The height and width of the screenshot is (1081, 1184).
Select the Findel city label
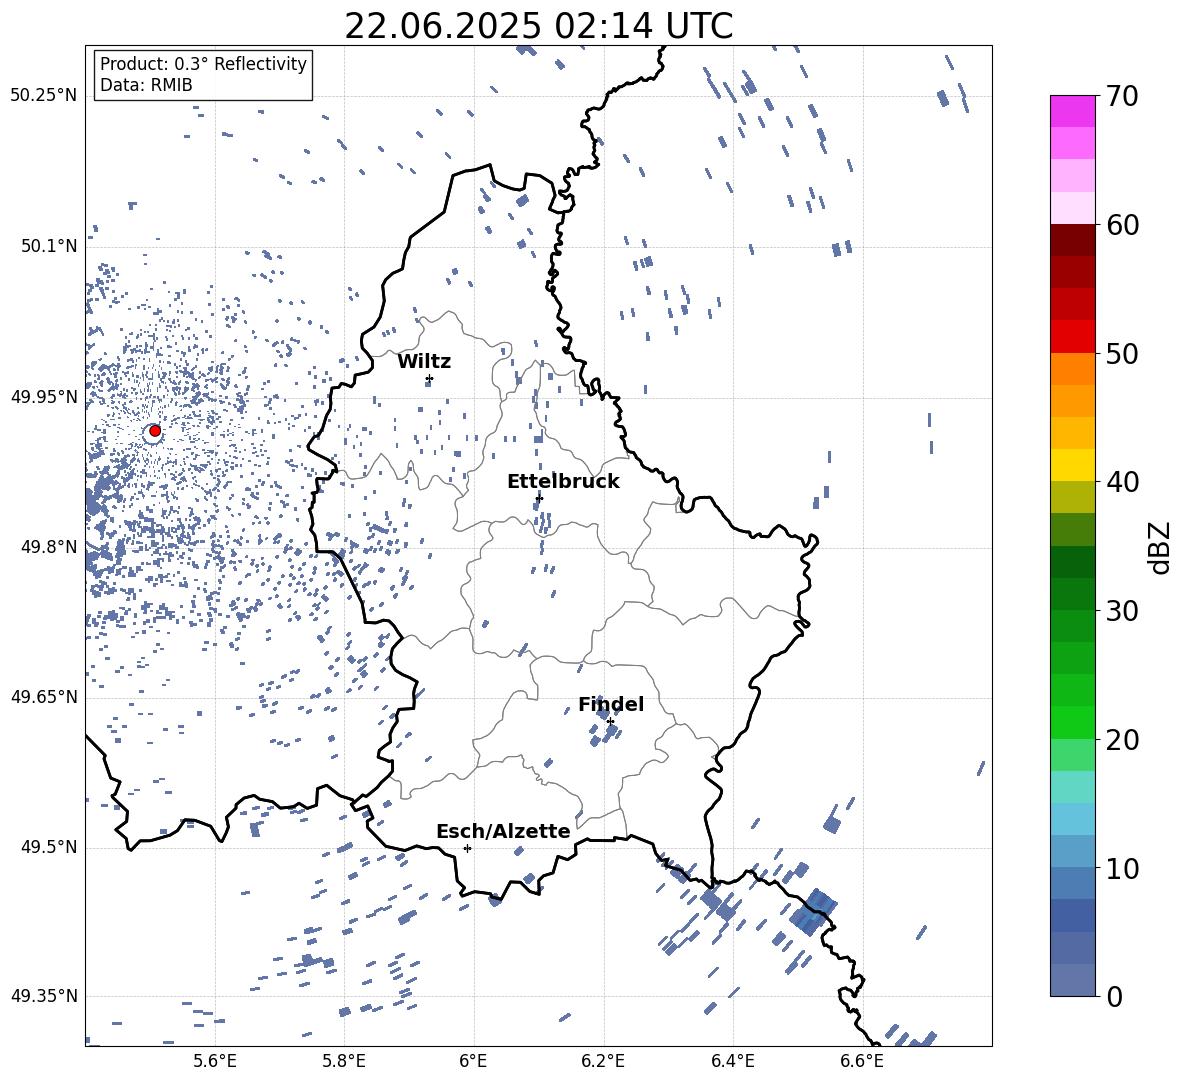coord(611,704)
